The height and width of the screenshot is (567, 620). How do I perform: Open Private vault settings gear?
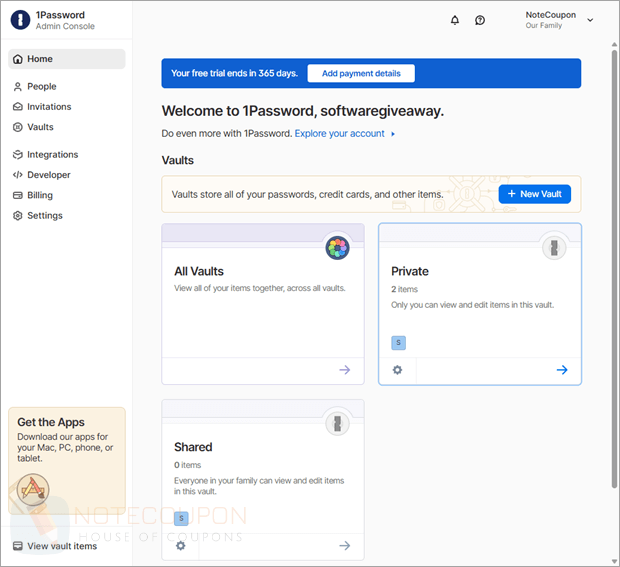click(x=397, y=370)
